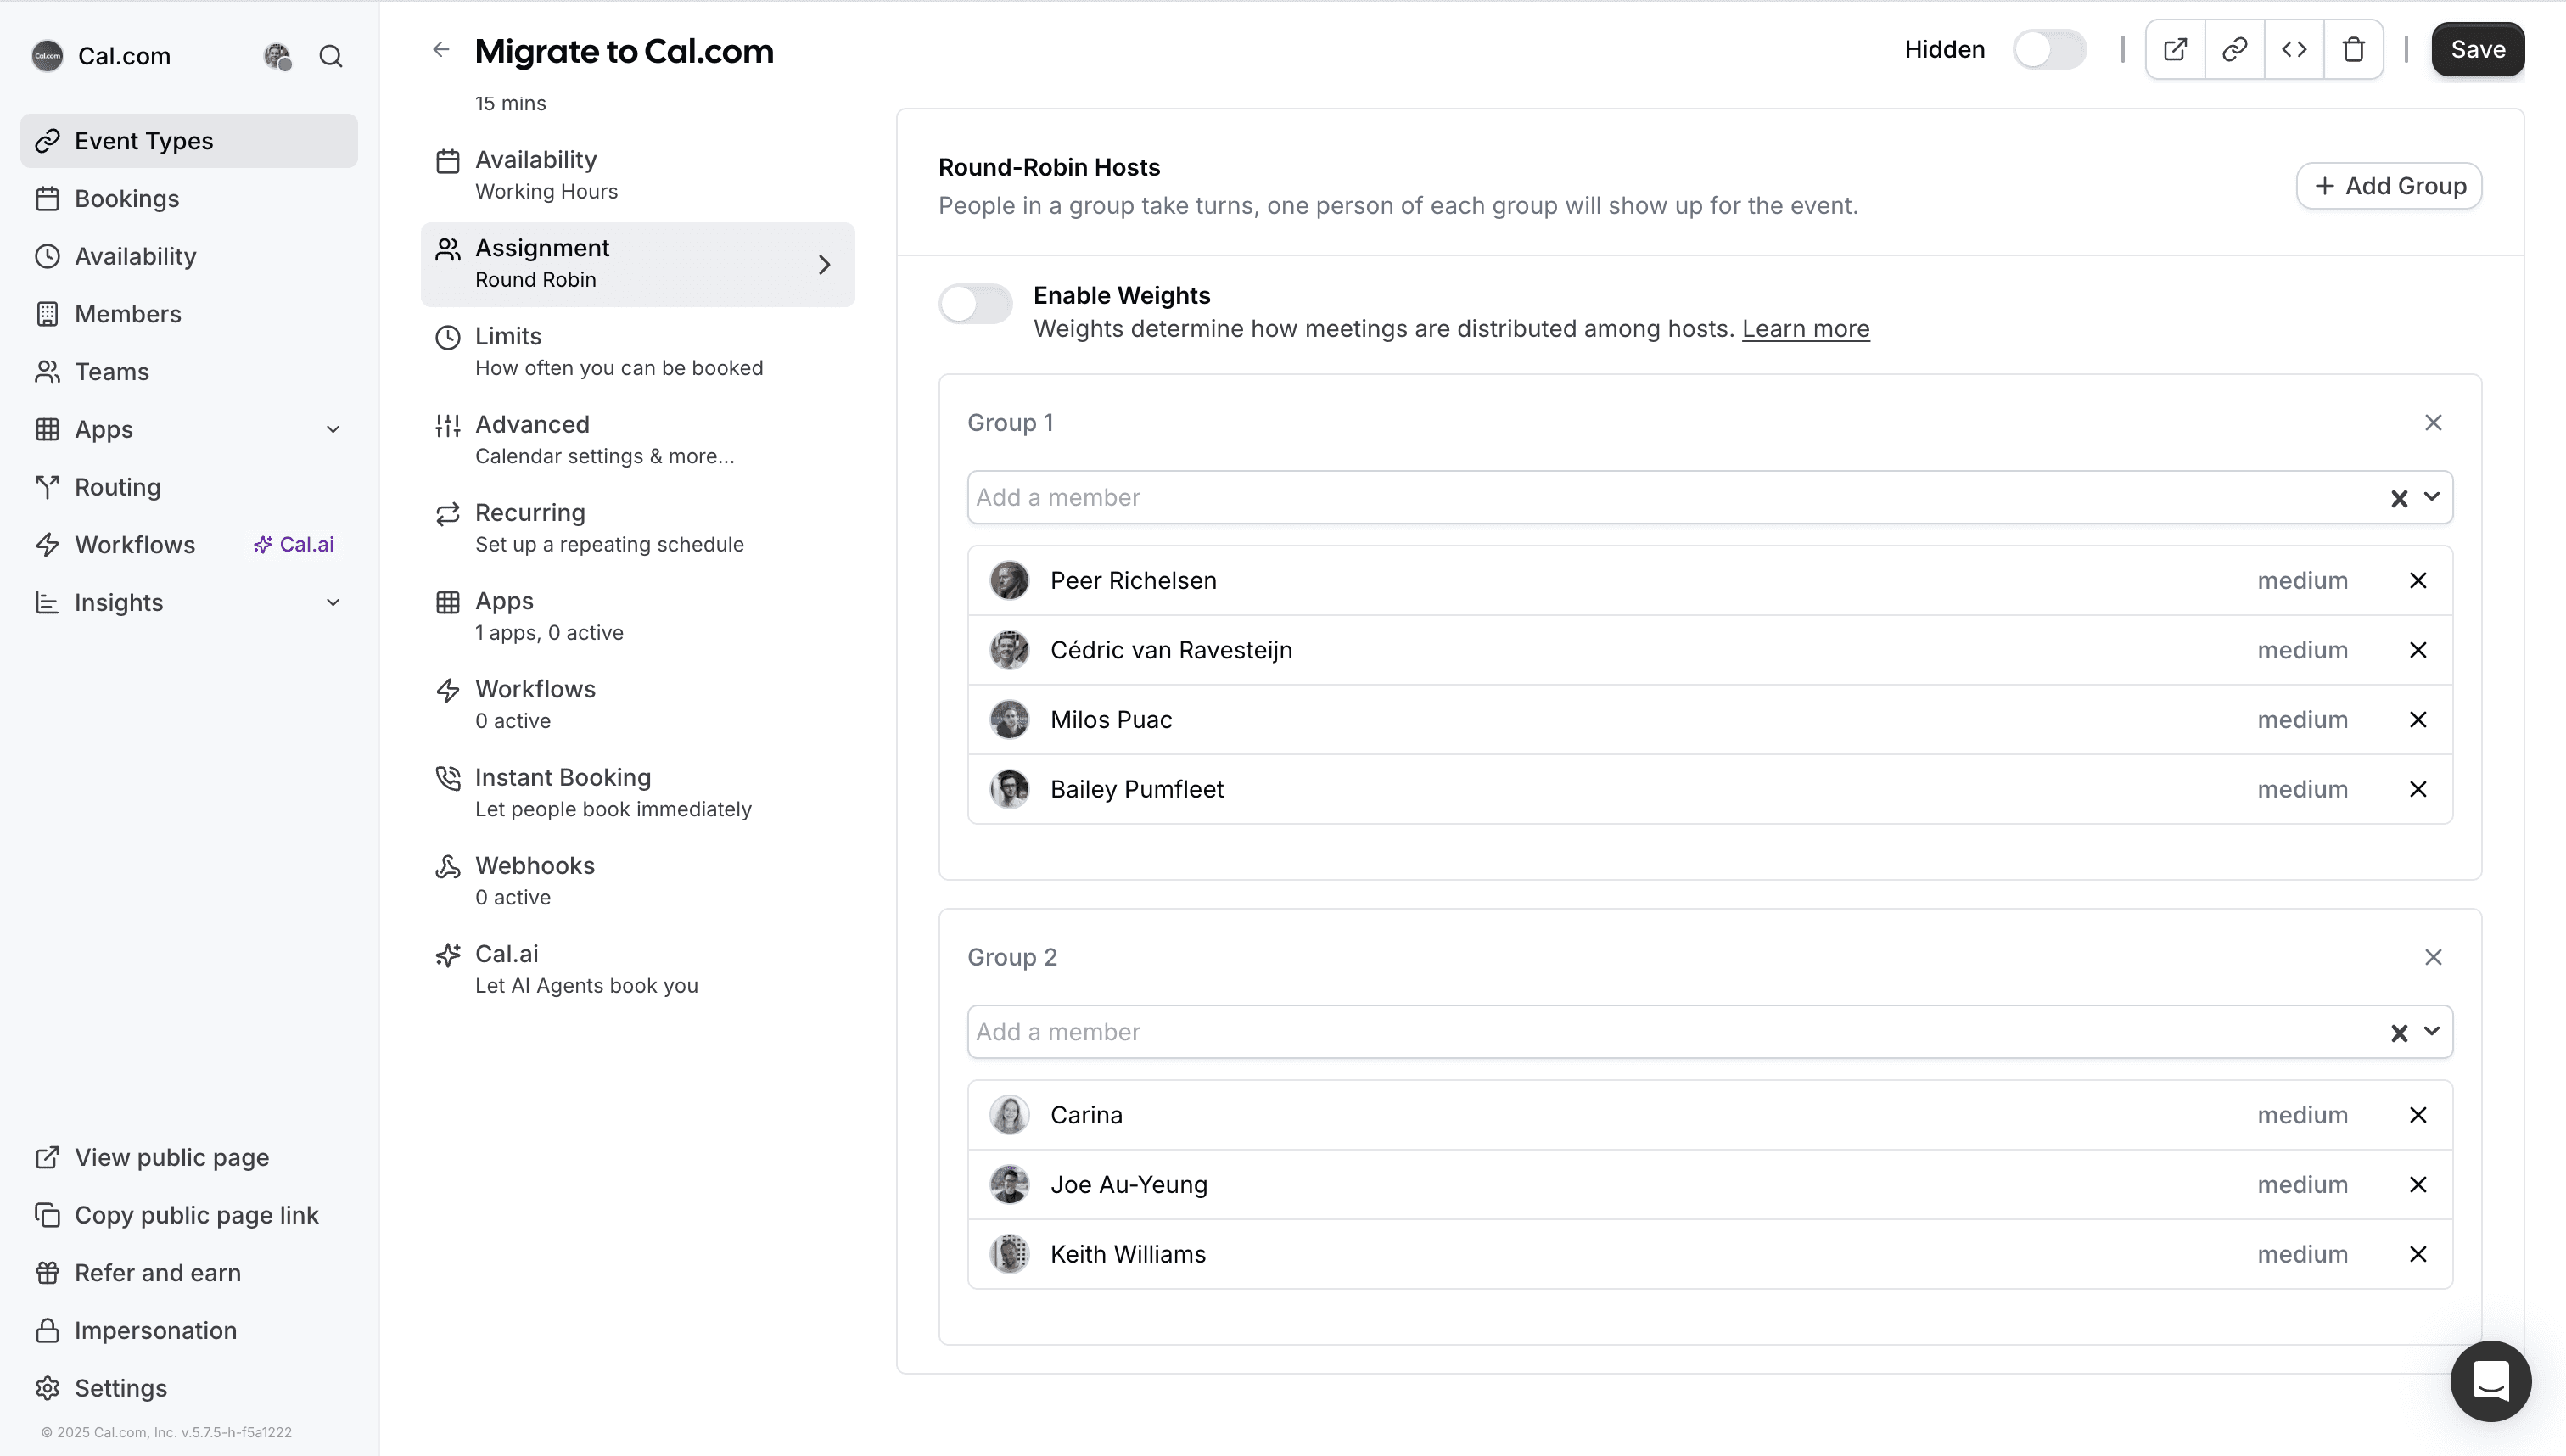This screenshot has height=1456, width=2566.
Task: Select the Assignment Round Robin tab
Action: pos(638,265)
